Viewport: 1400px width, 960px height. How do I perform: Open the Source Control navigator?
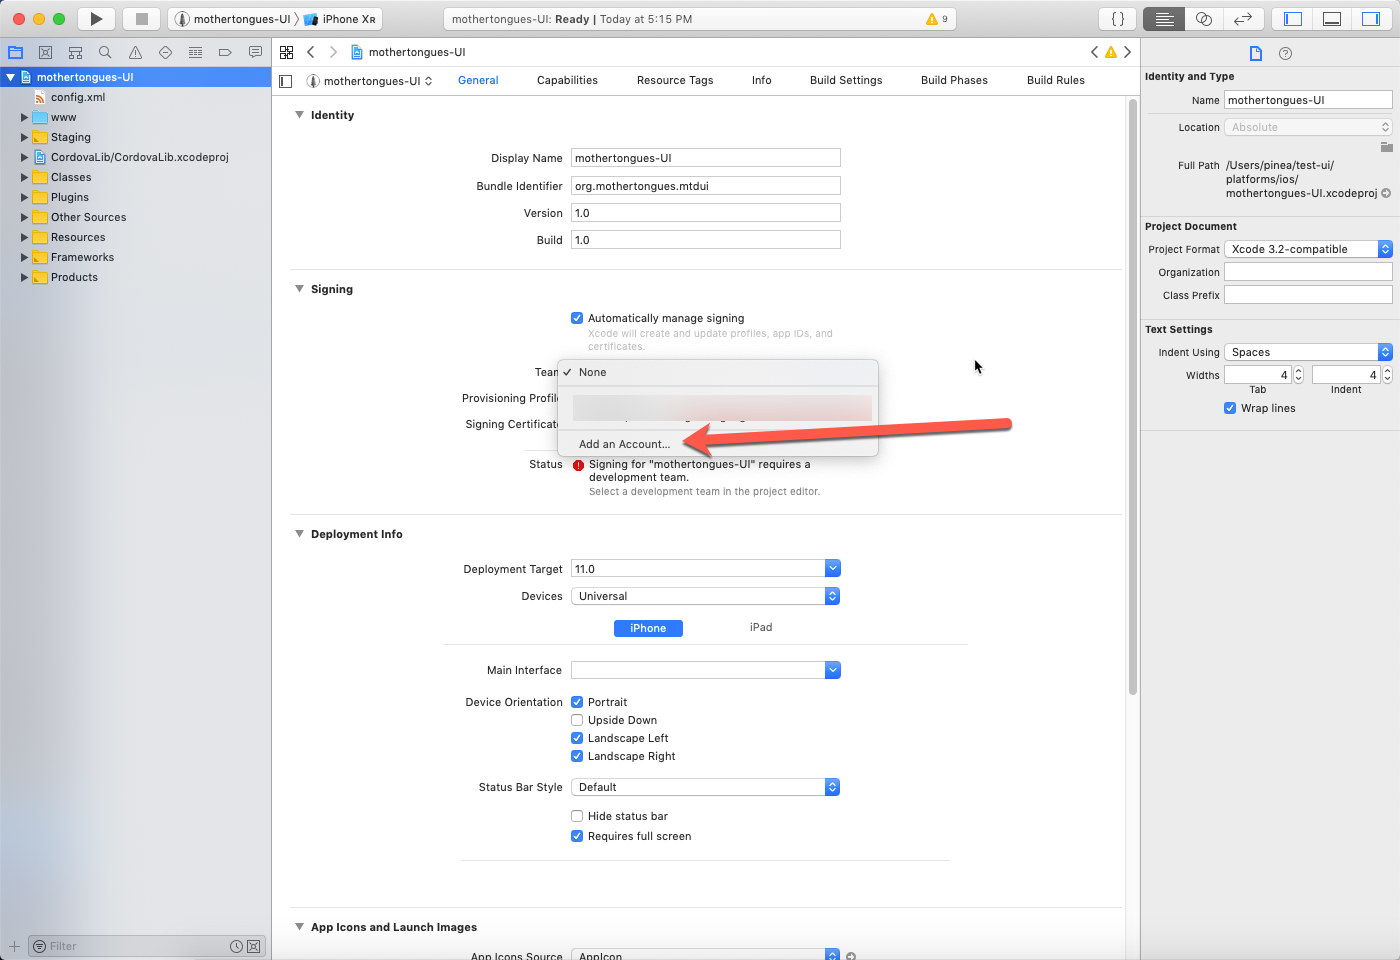tap(45, 52)
